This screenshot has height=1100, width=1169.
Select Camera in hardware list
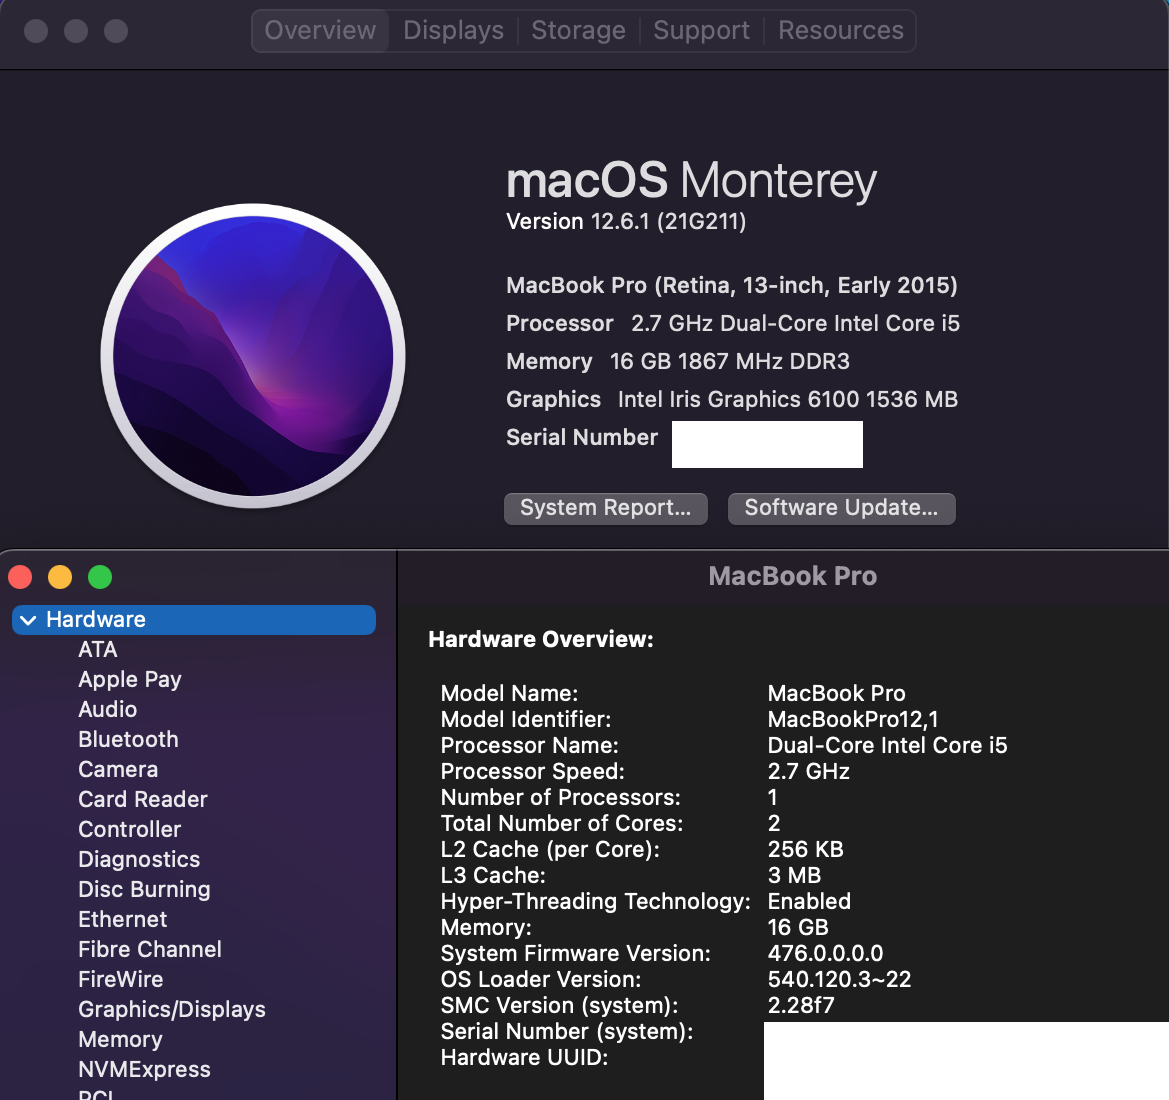click(x=118, y=770)
